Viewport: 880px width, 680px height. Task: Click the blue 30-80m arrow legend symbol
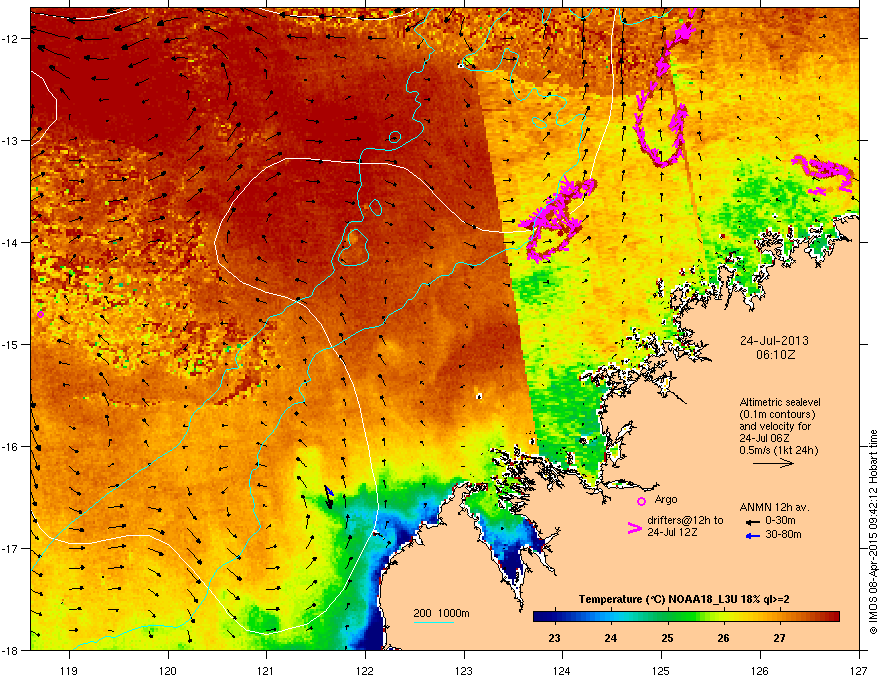point(753,536)
